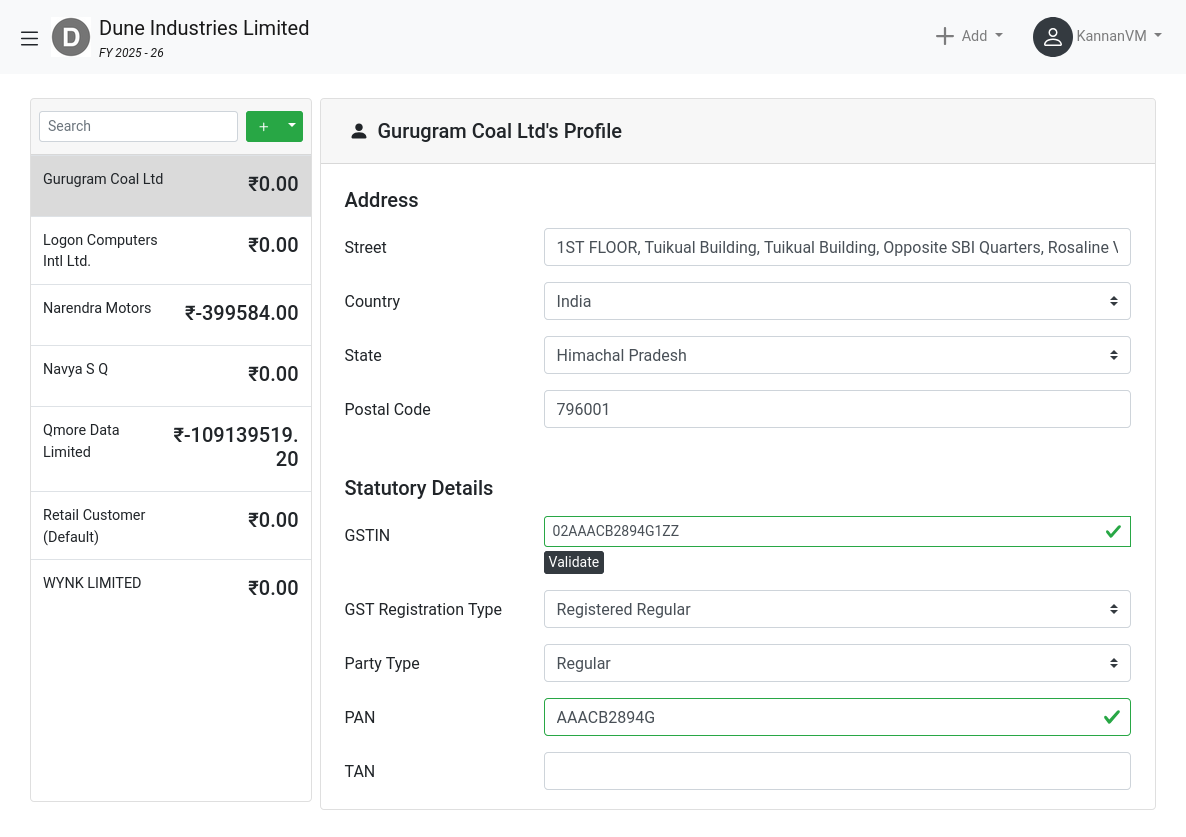This screenshot has width=1186, height=837.
Task: Click the Postal Code field
Action: click(837, 409)
